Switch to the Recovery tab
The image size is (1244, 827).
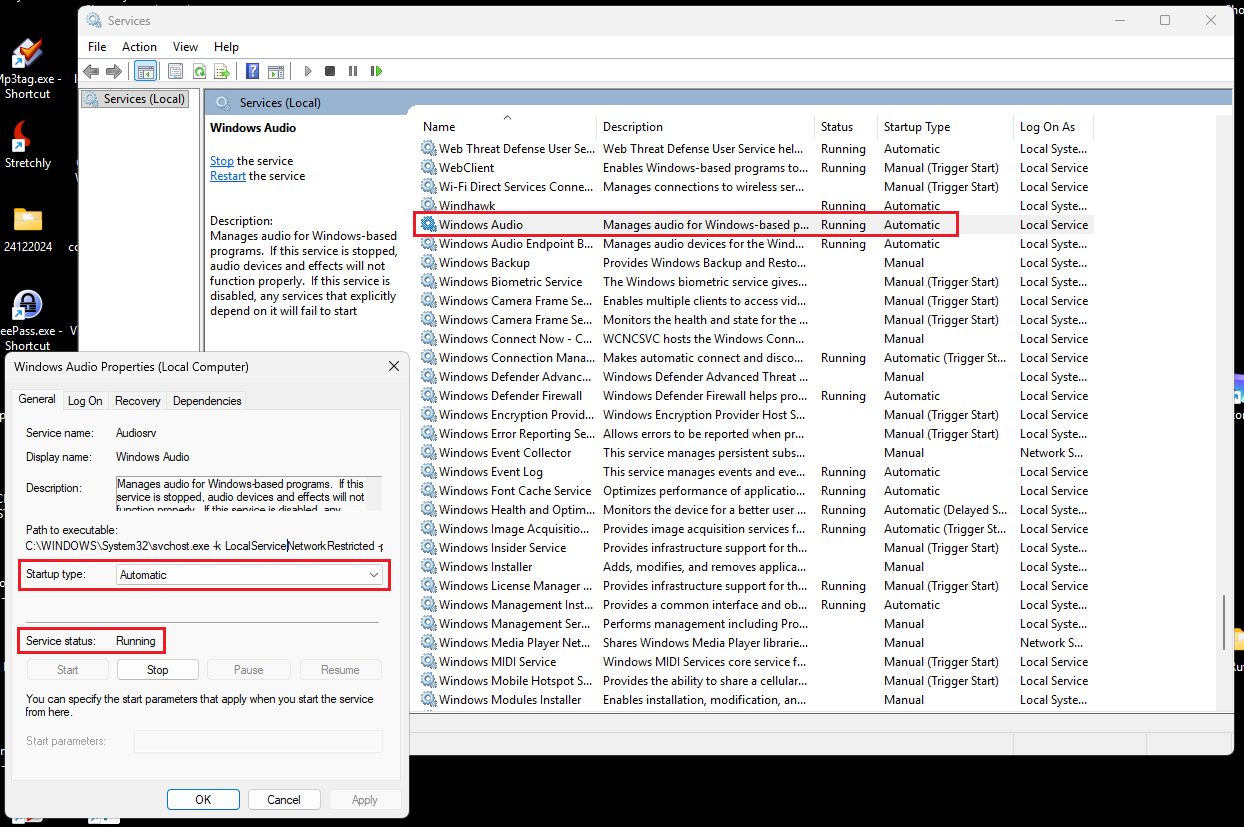138,401
